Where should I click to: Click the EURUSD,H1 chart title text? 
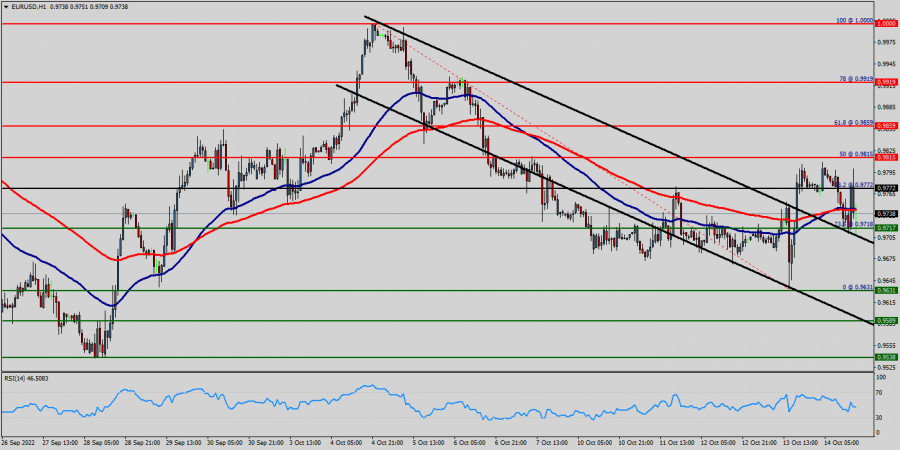(29, 6)
